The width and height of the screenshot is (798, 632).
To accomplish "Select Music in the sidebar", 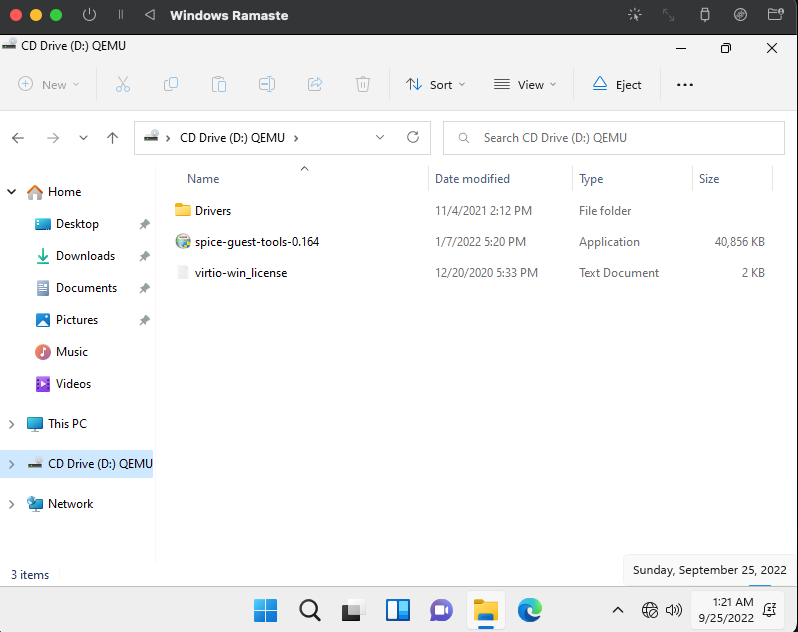I will pos(72,352).
